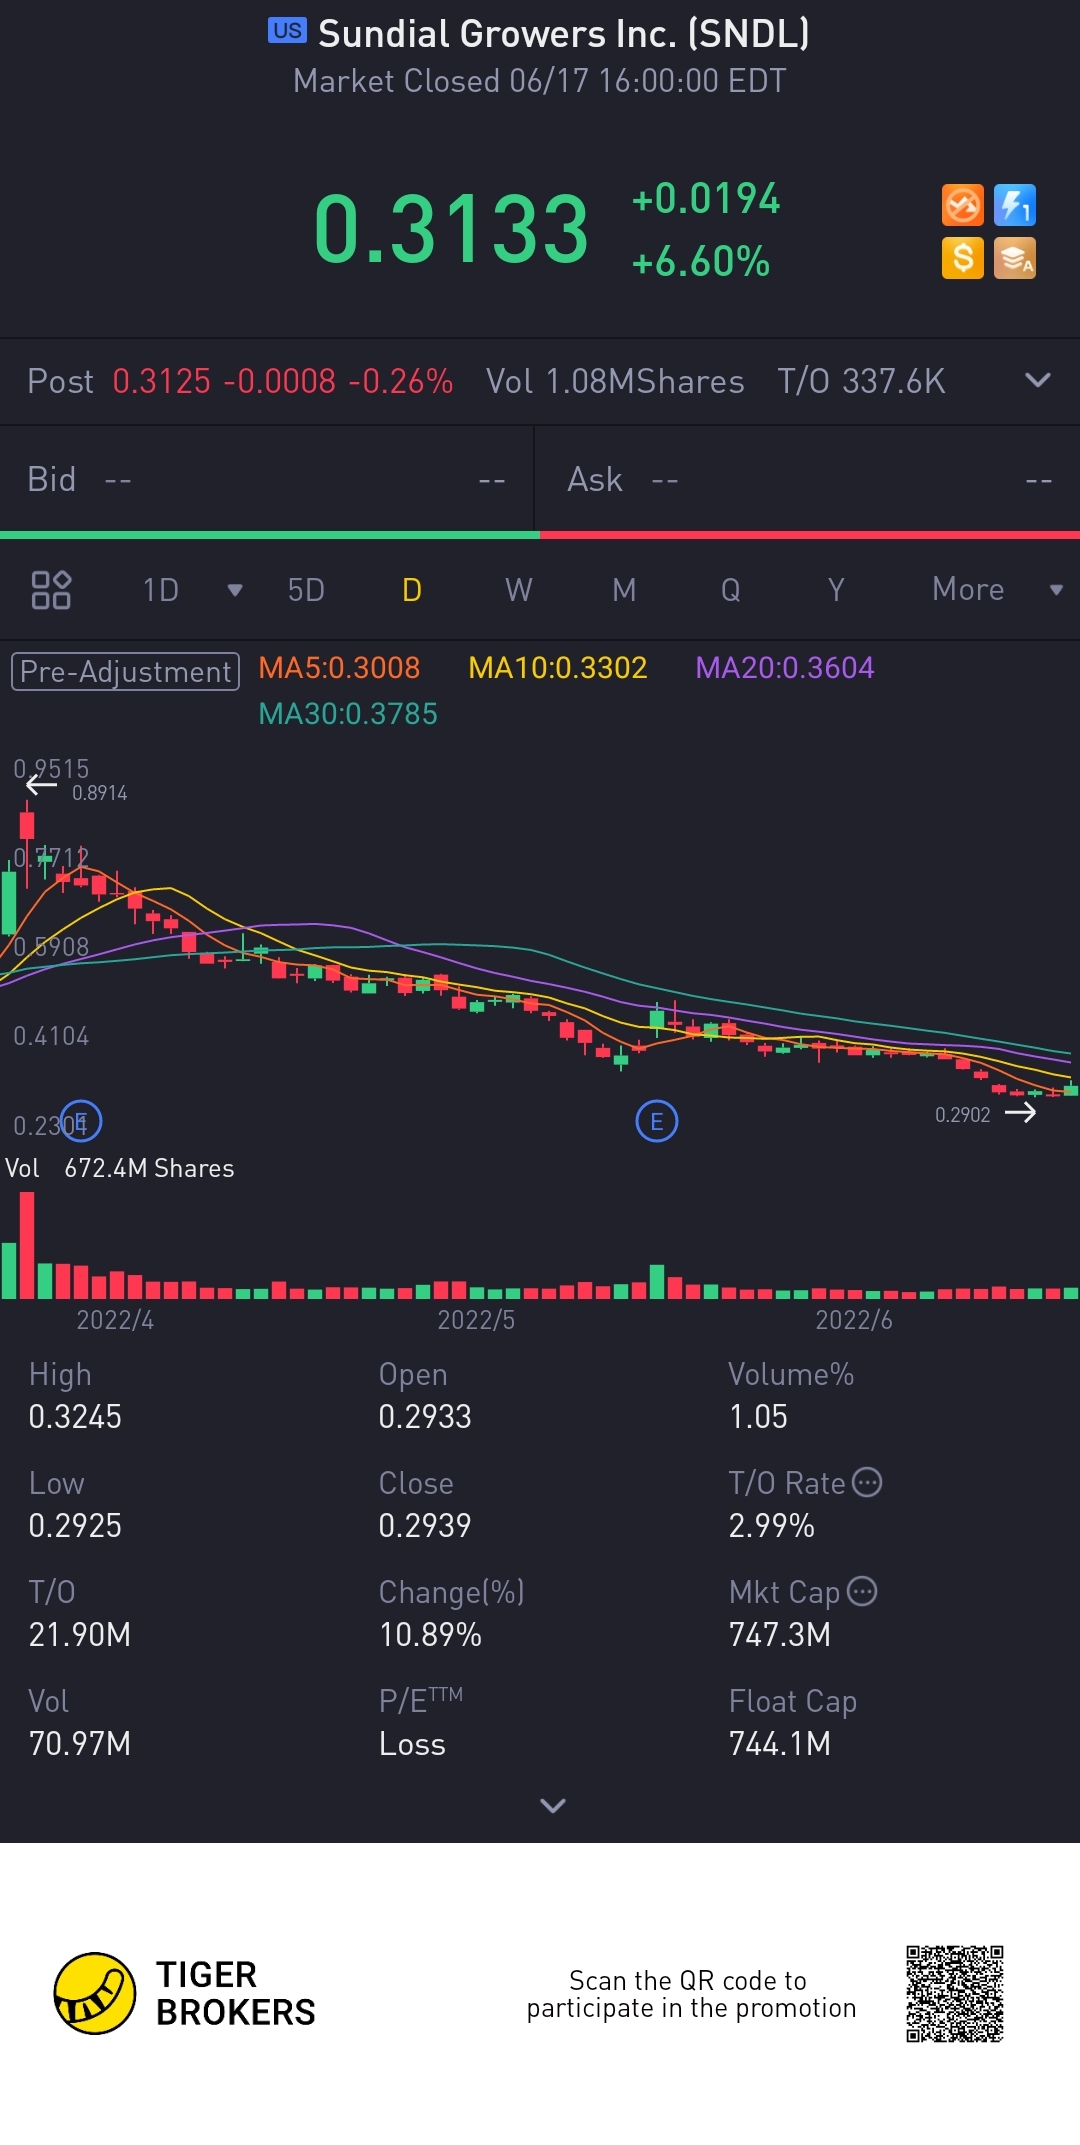Tap the Vol 1.08MShares text

point(615,381)
